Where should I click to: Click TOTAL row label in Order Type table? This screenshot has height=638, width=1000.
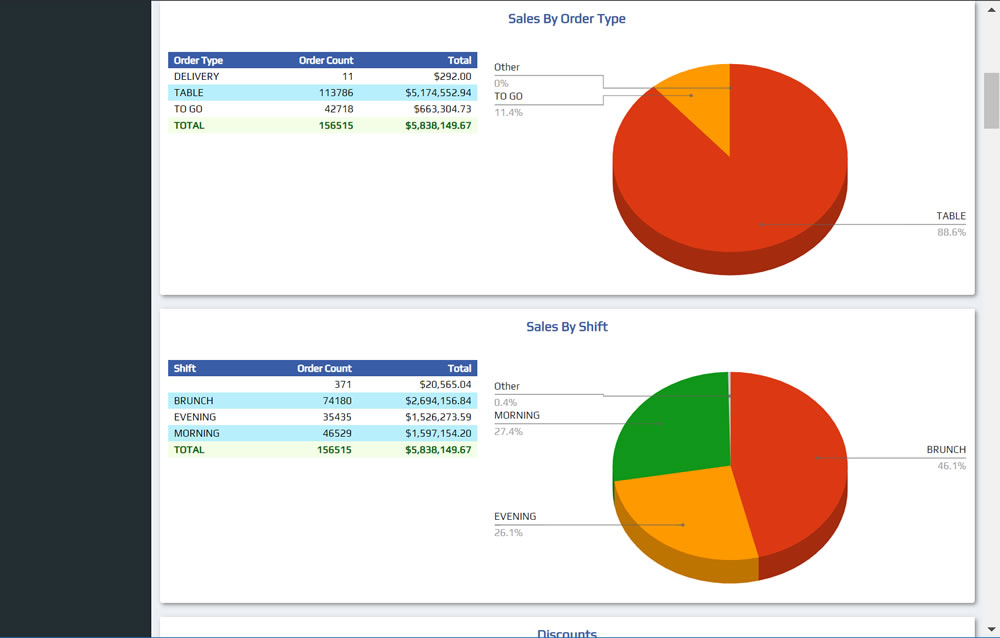(189, 126)
